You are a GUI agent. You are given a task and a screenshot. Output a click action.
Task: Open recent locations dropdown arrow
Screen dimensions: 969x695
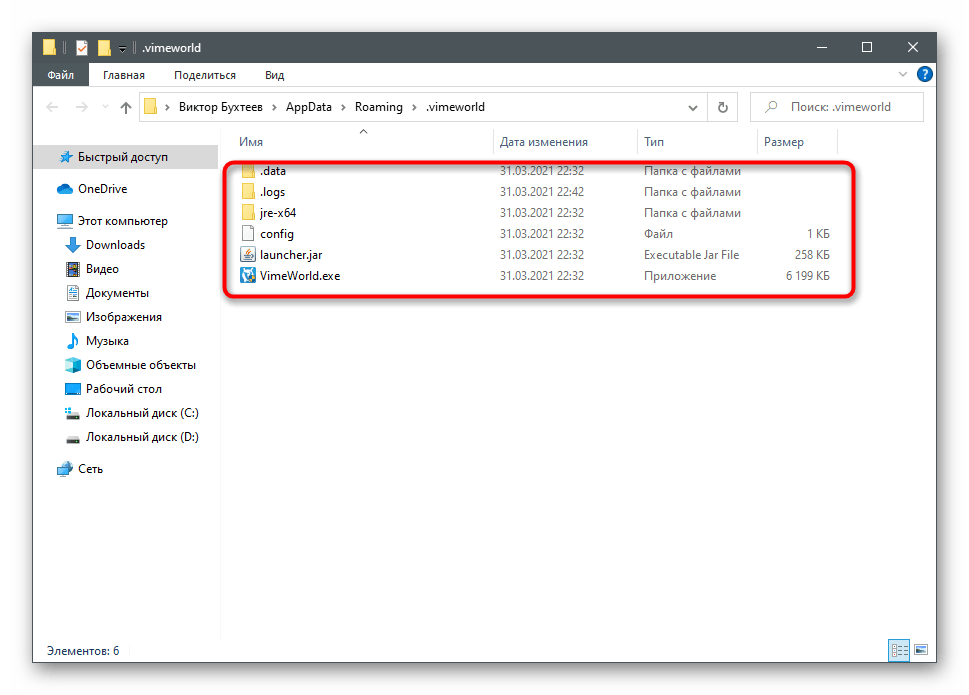(106, 107)
